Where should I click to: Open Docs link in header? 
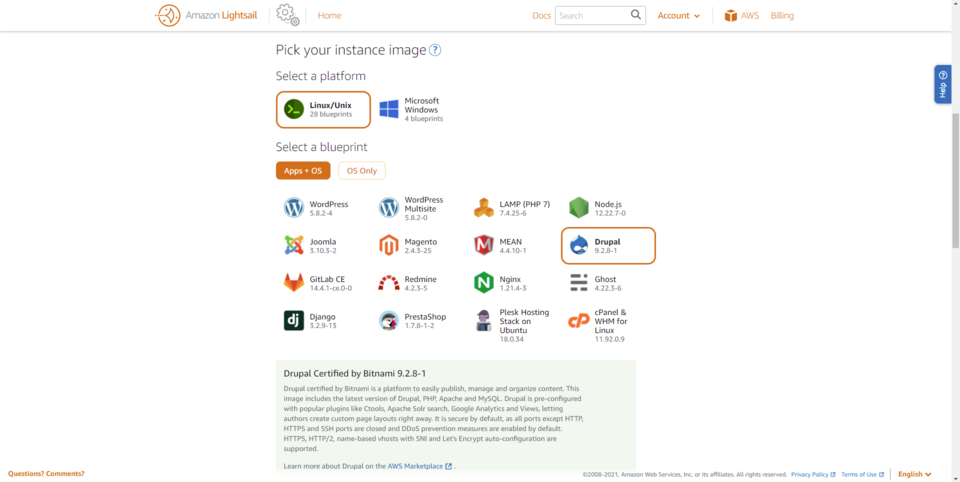click(x=541, y=16)
